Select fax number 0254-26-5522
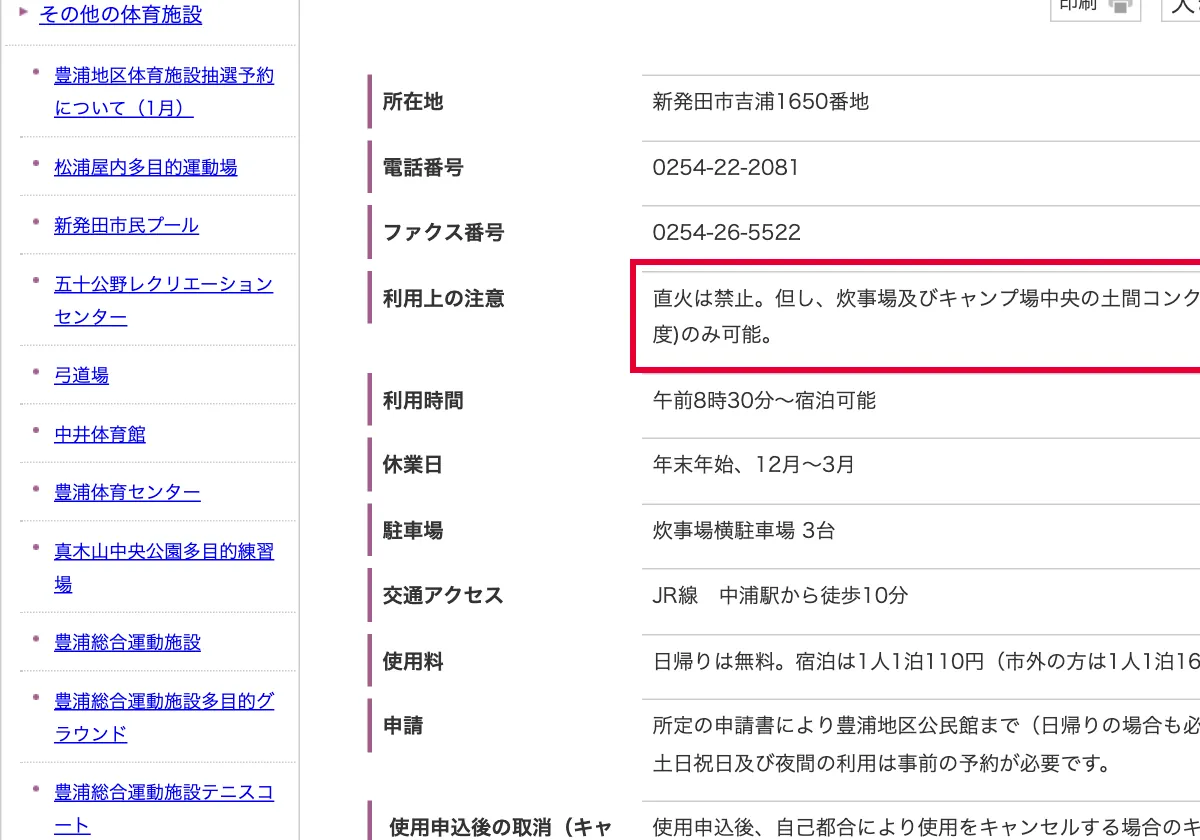 tap(726, 232)
